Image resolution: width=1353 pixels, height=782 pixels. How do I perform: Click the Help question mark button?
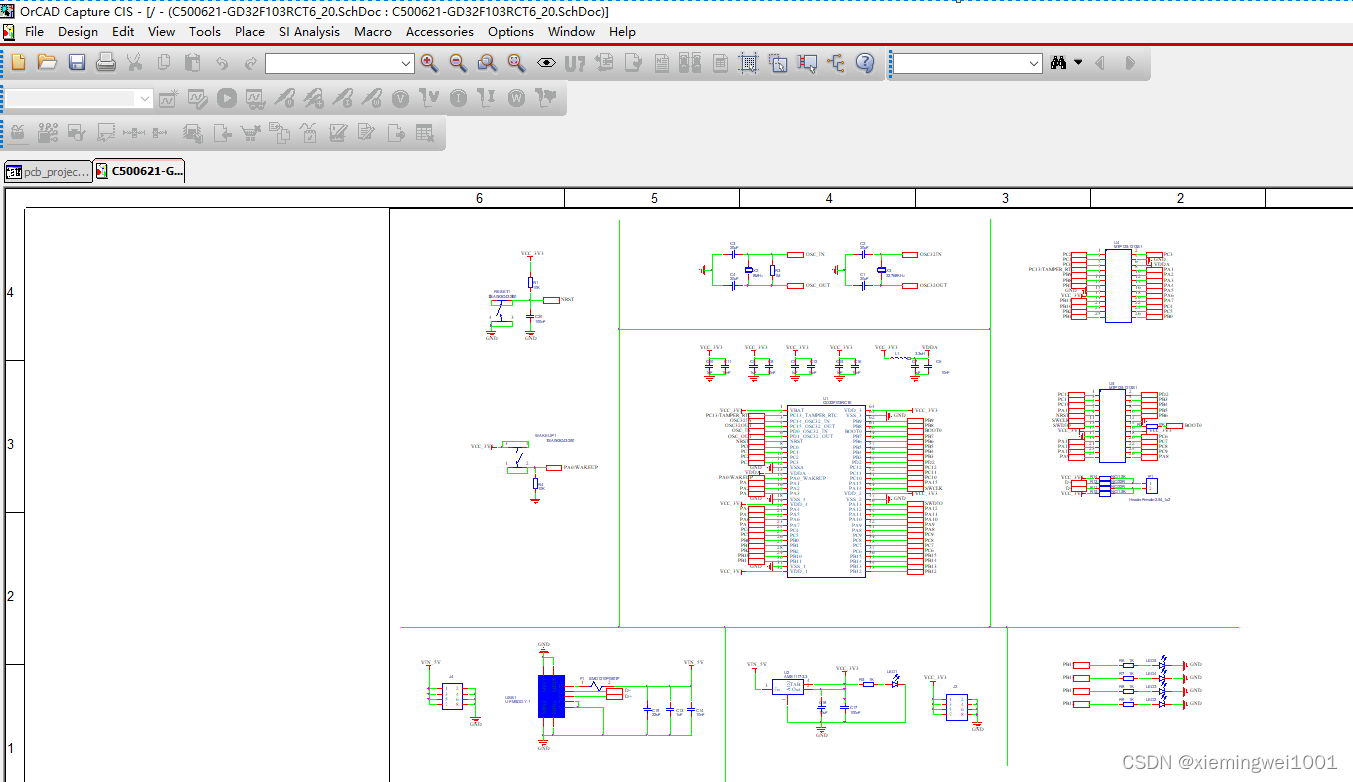coord(864,62)
